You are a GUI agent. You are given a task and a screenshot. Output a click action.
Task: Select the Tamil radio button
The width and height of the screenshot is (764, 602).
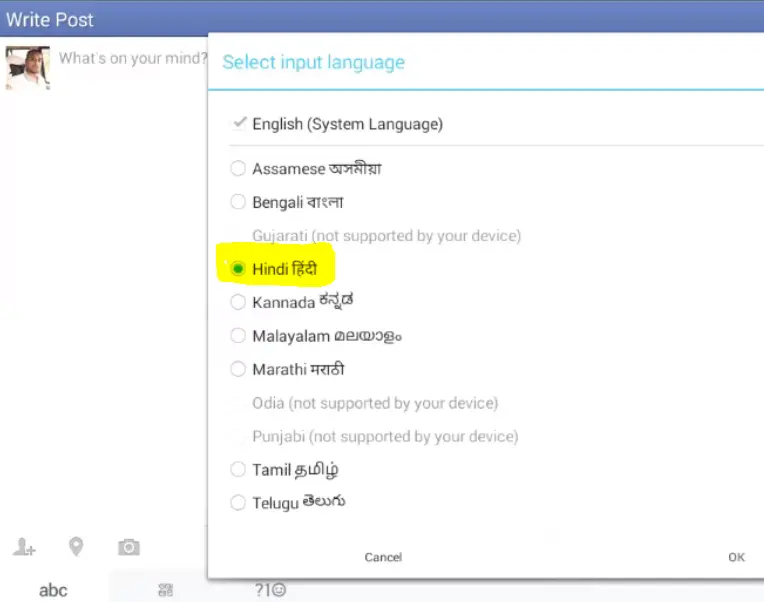(x=238, y=470)
